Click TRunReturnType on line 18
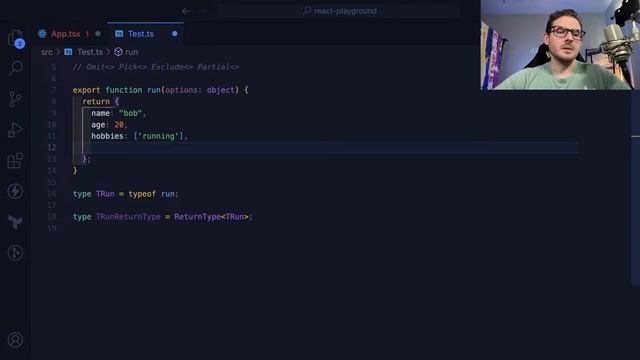The image size is (640, 360). click(x=128, y=217)
